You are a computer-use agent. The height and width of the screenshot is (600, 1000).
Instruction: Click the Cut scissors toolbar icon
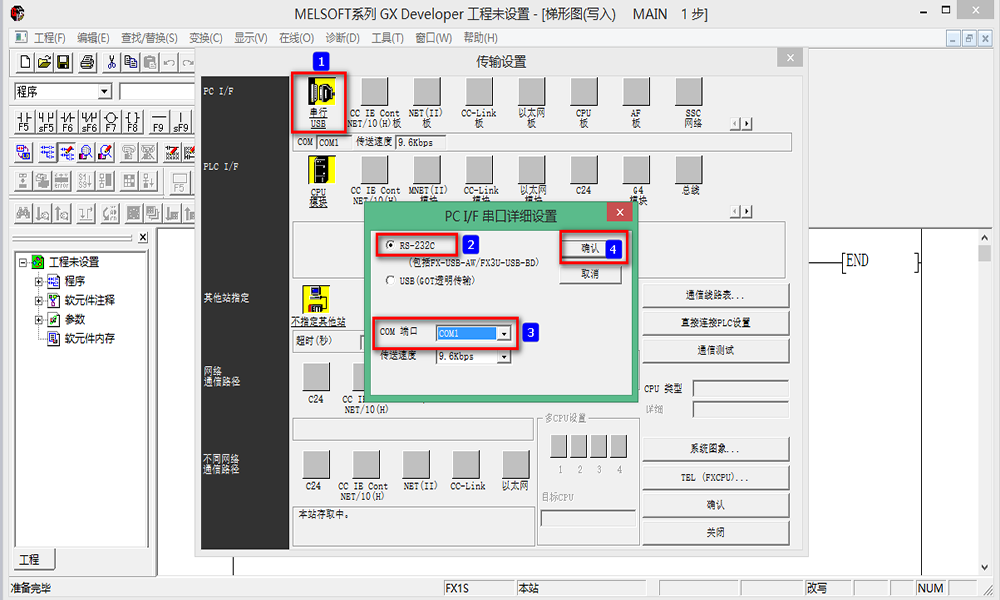click(112, 63)
